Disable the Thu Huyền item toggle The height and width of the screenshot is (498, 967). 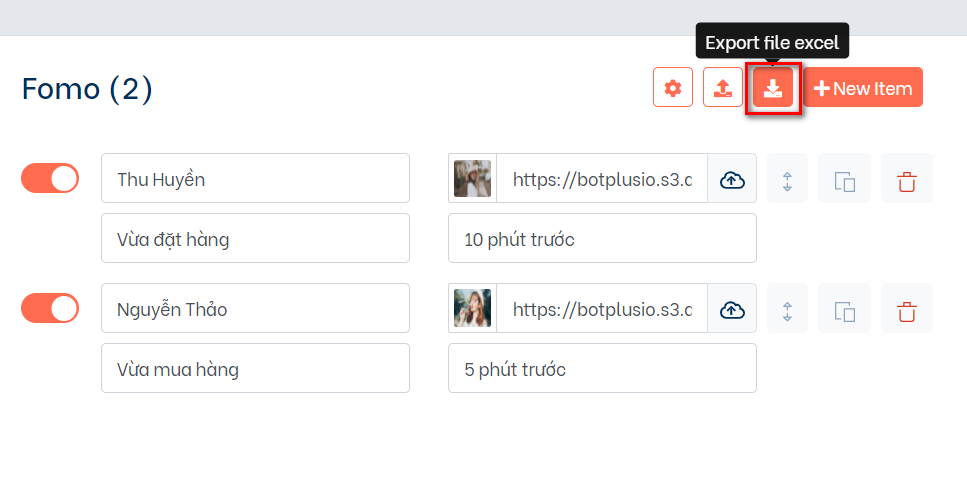tap(50, 178)
